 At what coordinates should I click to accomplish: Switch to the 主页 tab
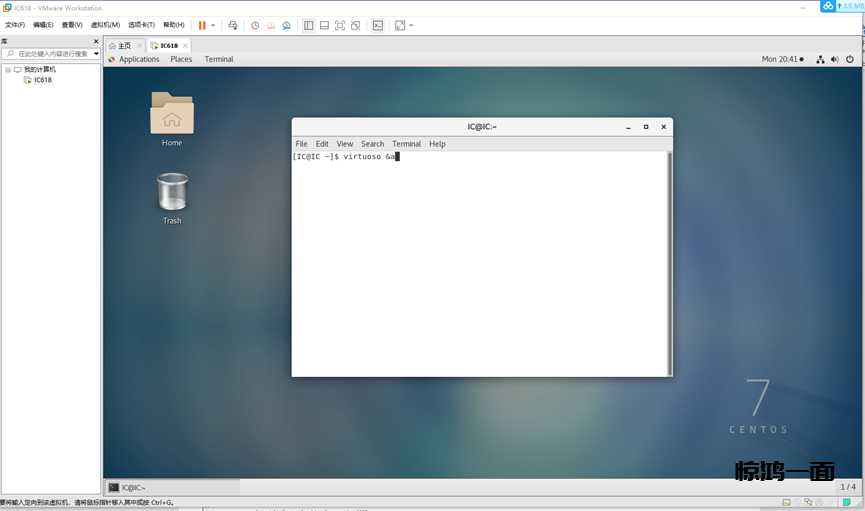point(120,45)
